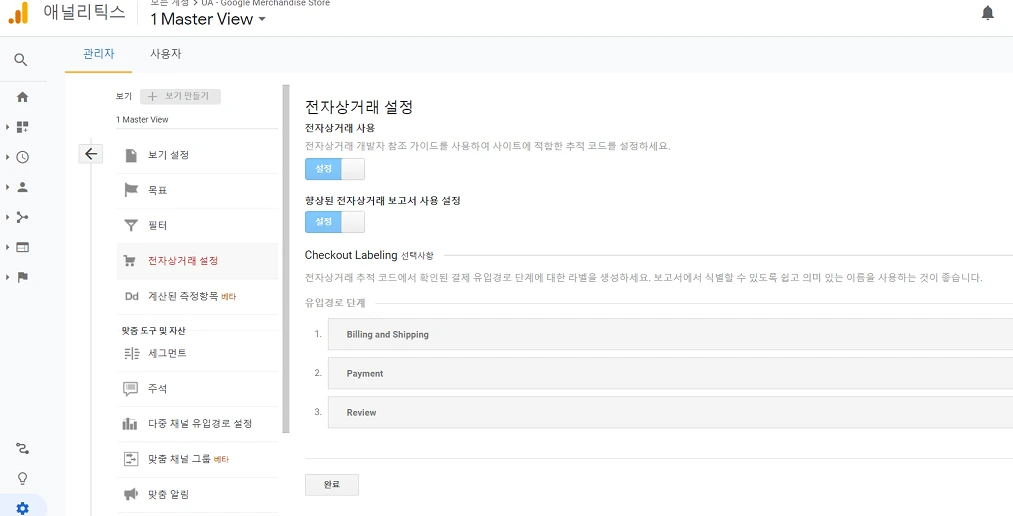Open the Acquisition branching icon
The width and height of the screenshot is (1013, 516).
pos(23,217)
